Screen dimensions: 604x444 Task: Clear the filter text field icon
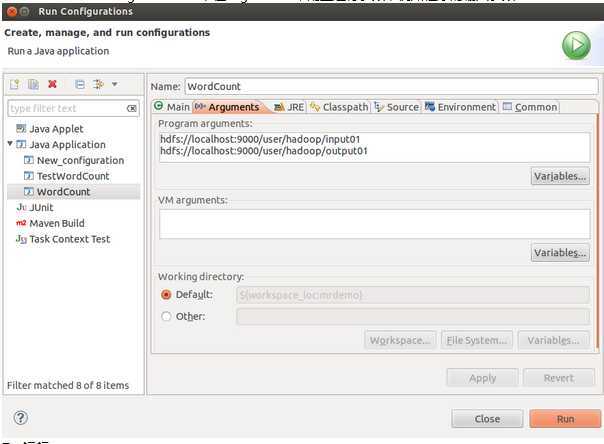(x=131, y=109)
